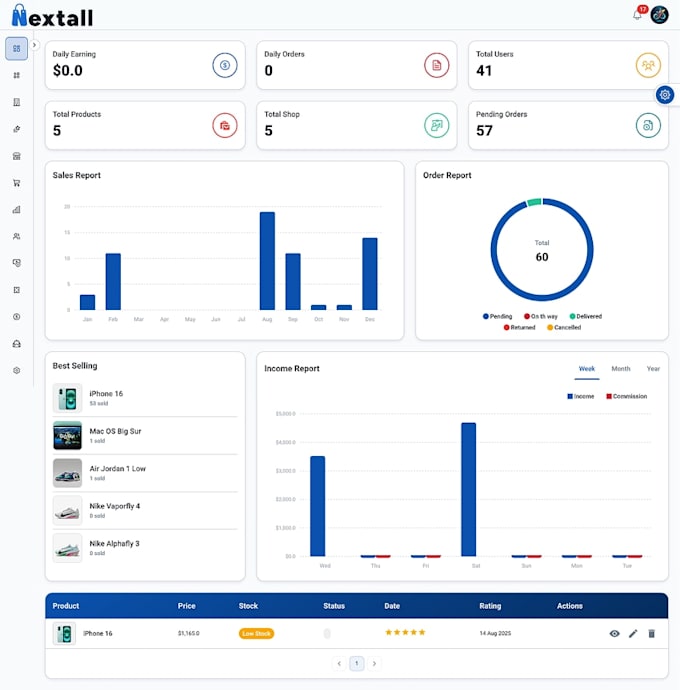Open the four-squares Categories sidebar icon
Image resolution: width=680 pixels, height=690 pixels.
(x=16, y=75)
